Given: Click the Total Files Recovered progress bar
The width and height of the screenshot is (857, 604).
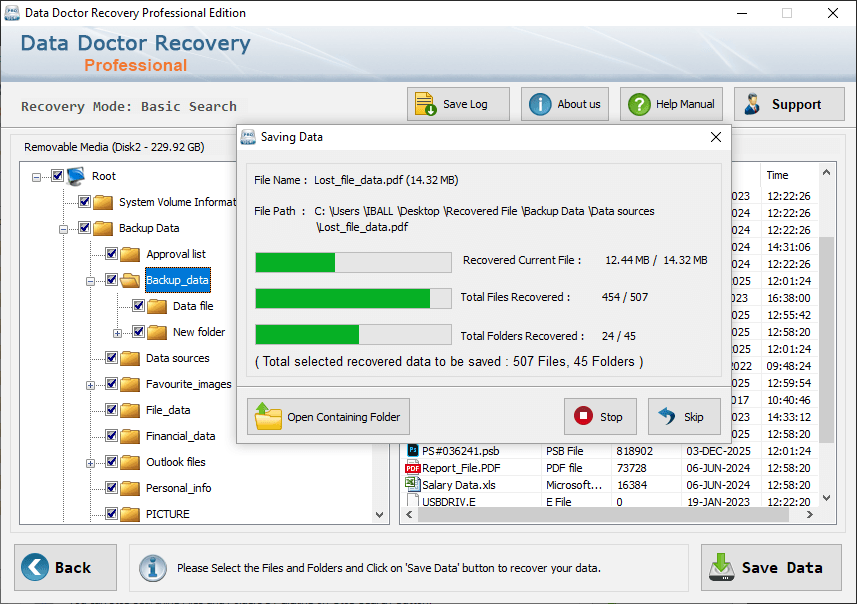Looking at the screenshot, I should [x=353, y=298].
